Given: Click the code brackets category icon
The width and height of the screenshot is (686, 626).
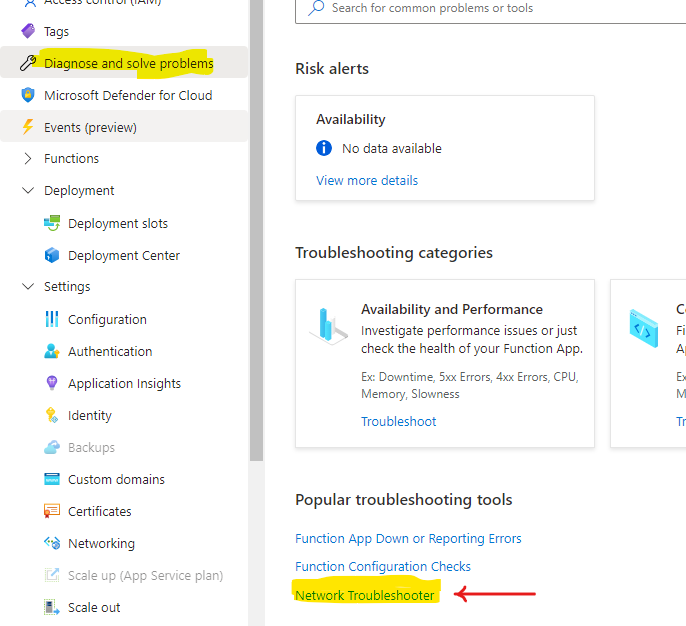Looking at the screenshot, I should click(644, 328).
